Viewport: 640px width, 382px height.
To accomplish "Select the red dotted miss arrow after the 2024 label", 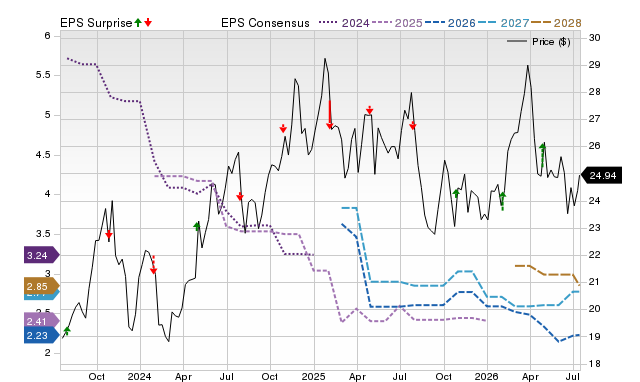I will 153,265.
